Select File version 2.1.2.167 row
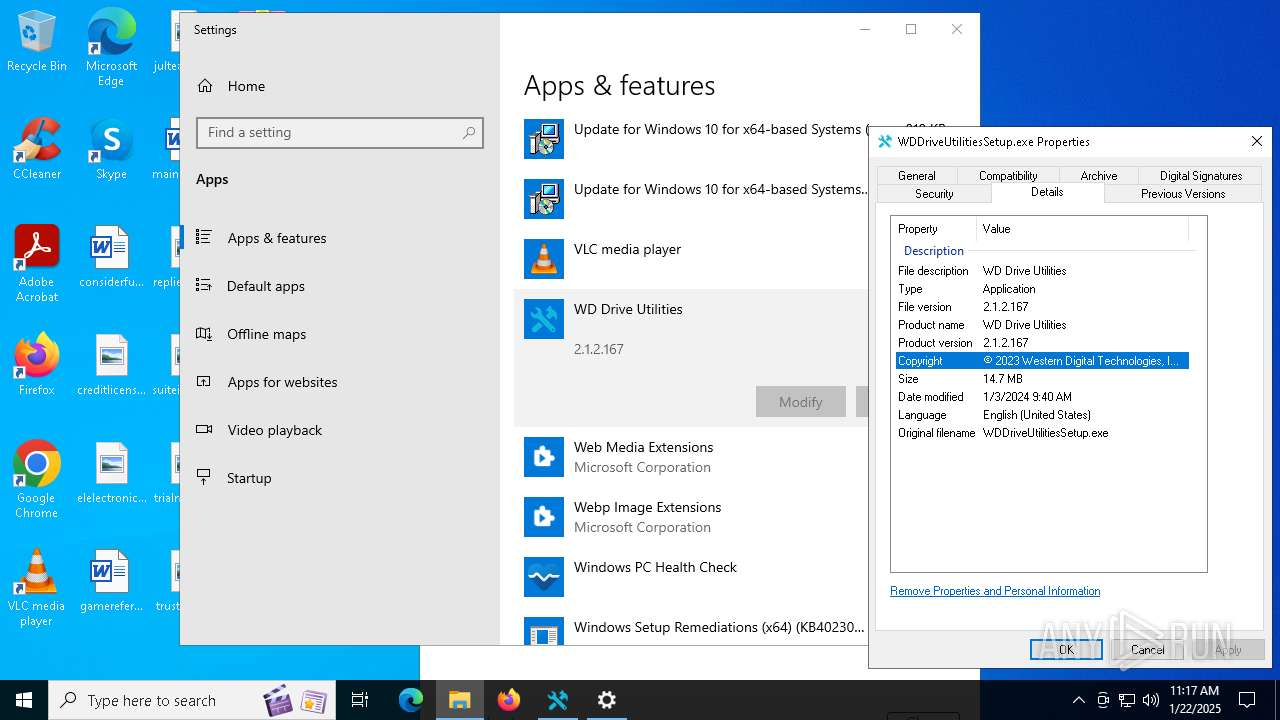 [1042, 307]
